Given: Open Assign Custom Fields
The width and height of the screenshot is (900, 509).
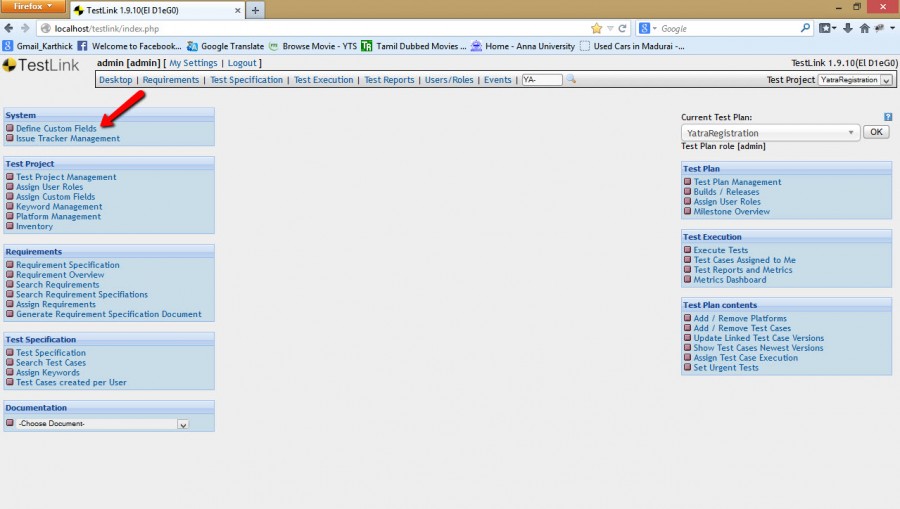Looking at the screenshot, I should 56,196.
